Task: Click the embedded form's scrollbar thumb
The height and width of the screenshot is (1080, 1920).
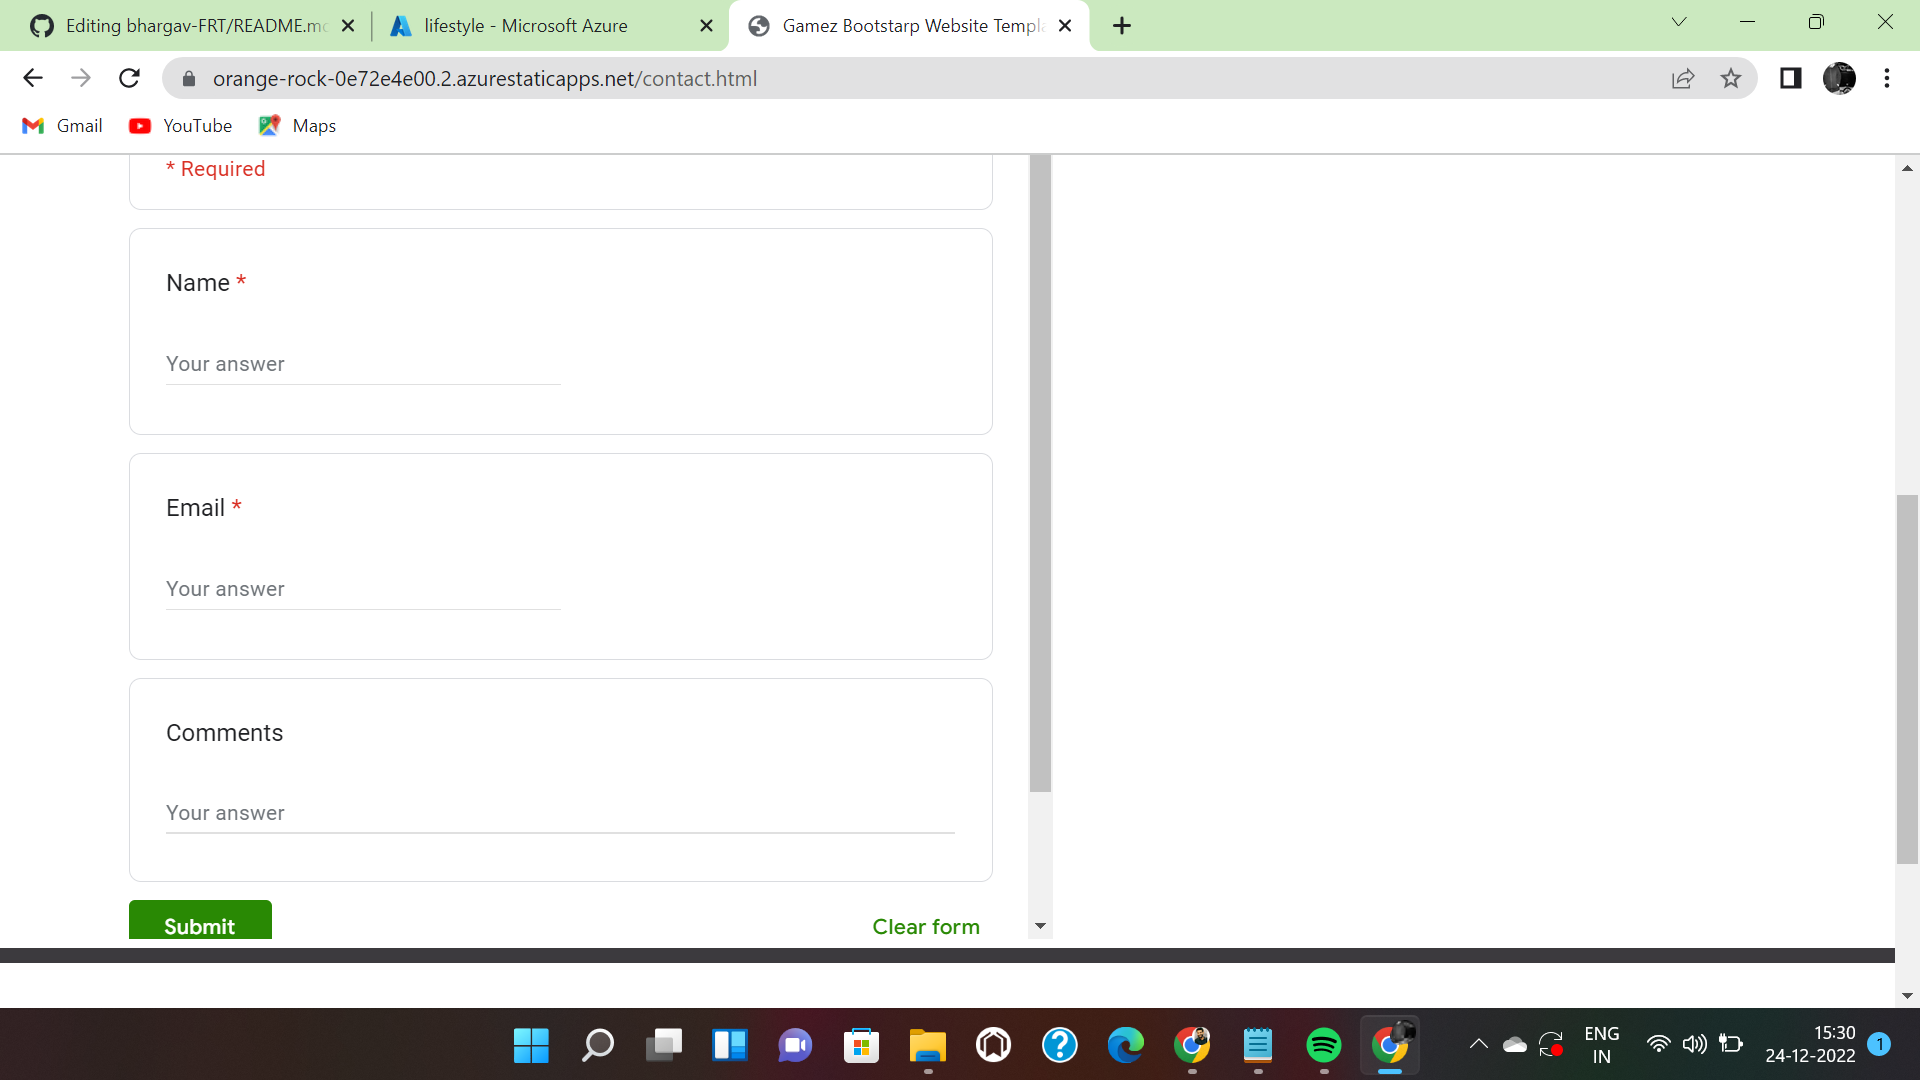Action: point(1040,473)
